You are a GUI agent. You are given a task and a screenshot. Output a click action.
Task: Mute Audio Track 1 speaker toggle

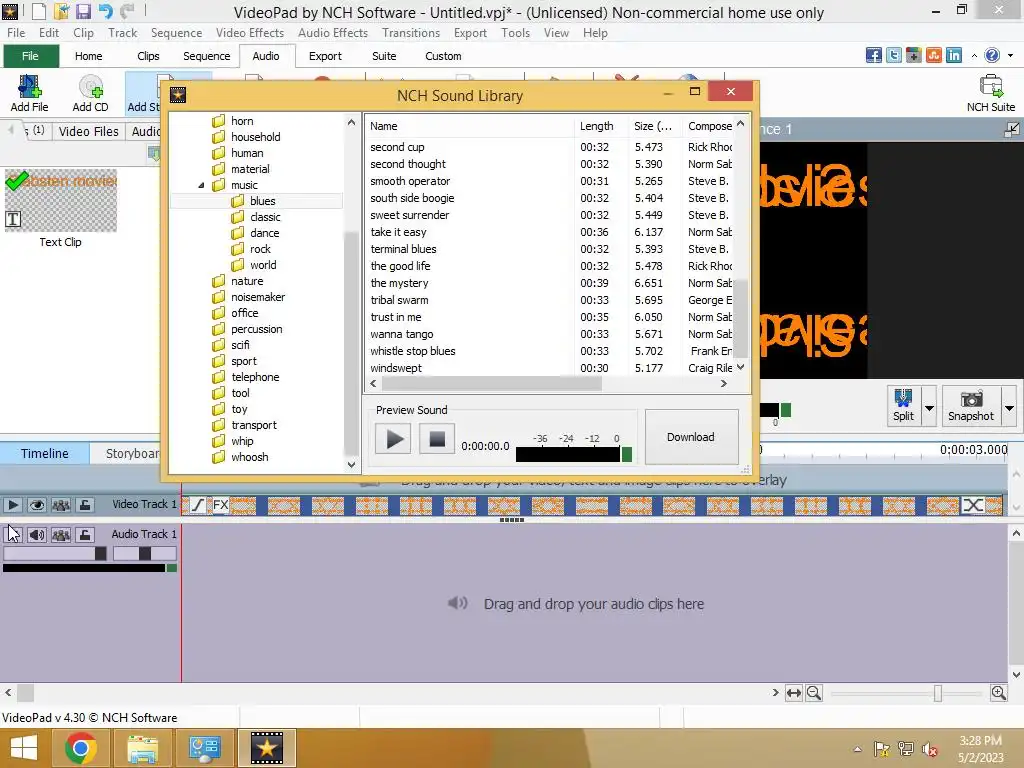click(x=37, y=535)
